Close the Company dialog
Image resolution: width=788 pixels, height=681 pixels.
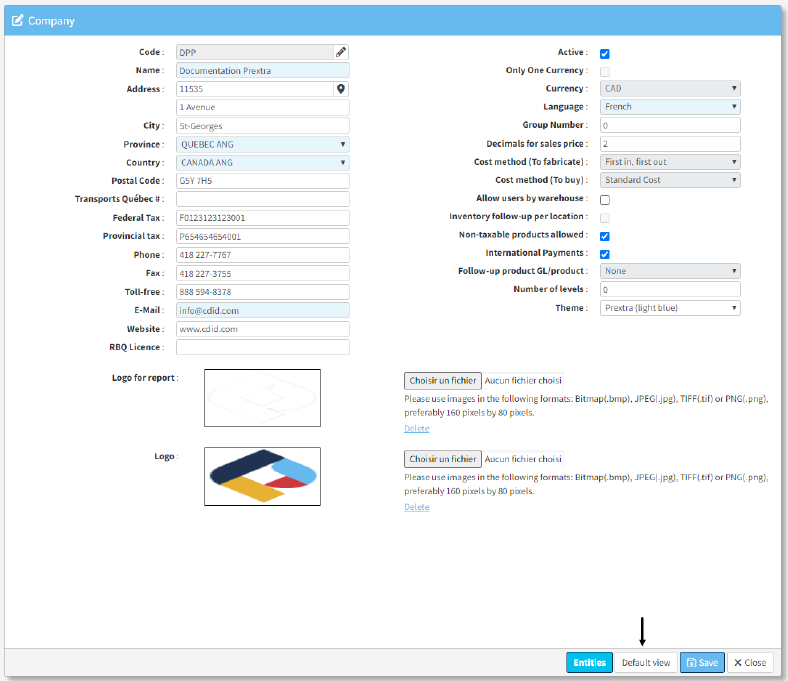(749, 662)
